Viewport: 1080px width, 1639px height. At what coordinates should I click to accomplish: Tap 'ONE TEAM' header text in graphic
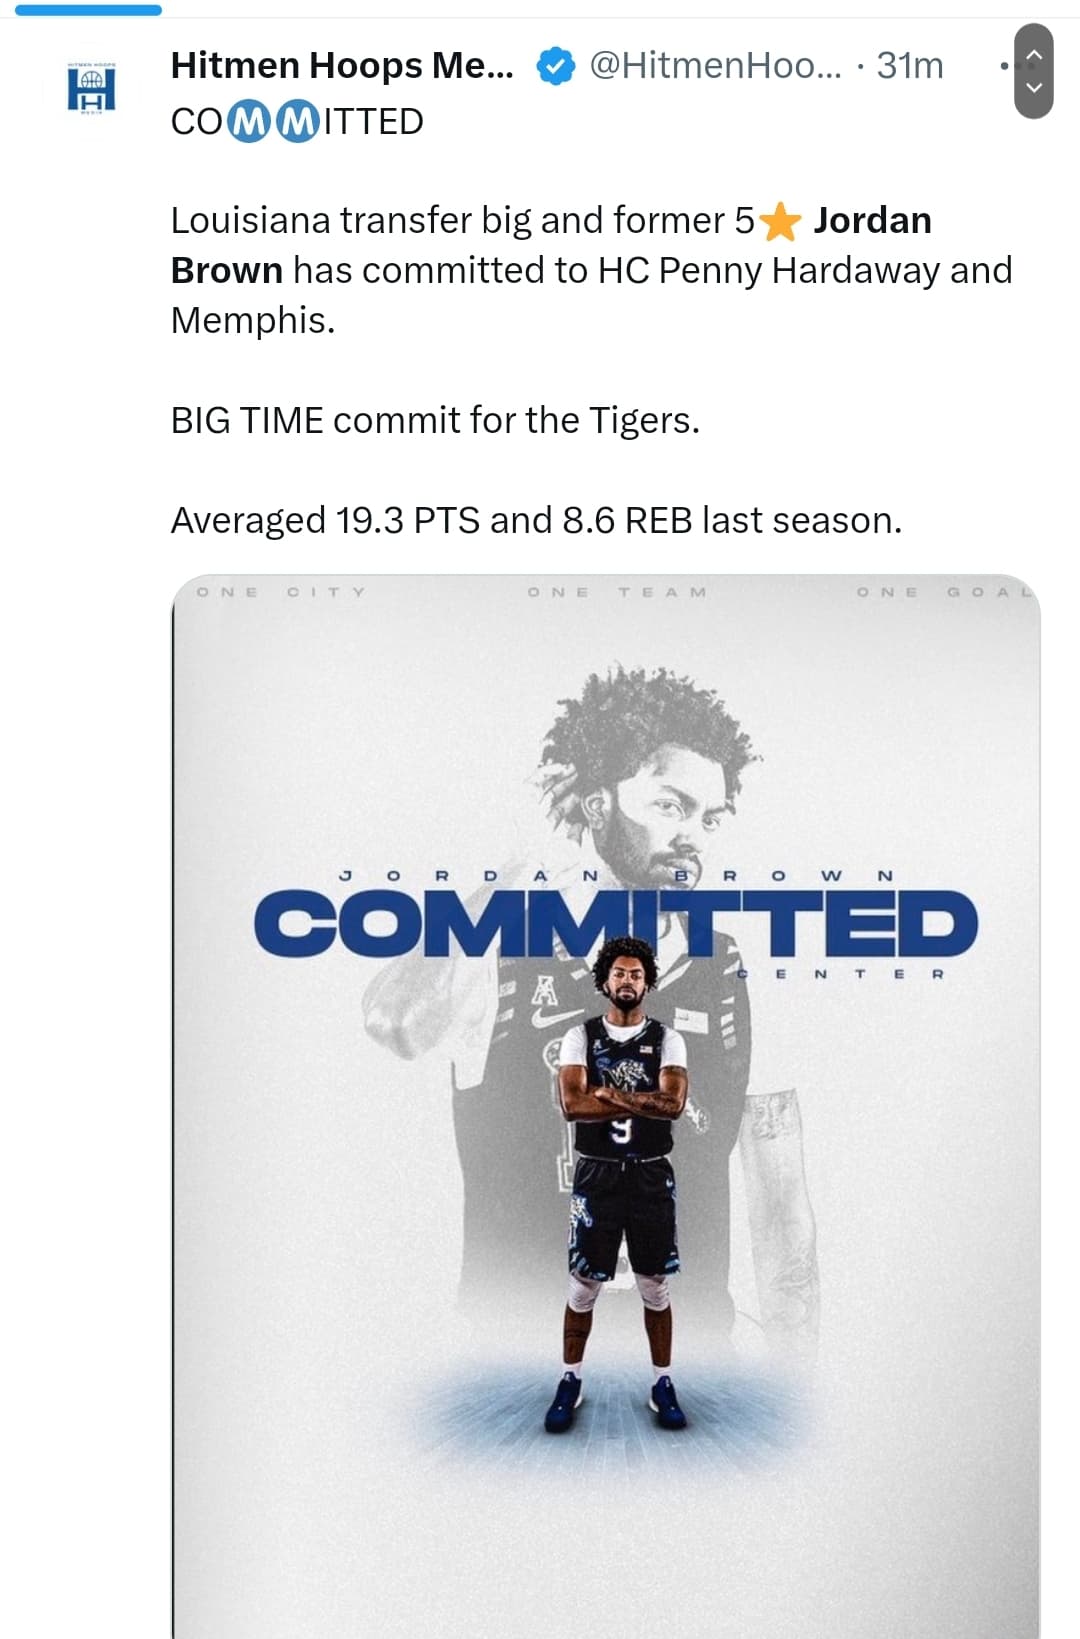tap(617, 592)
